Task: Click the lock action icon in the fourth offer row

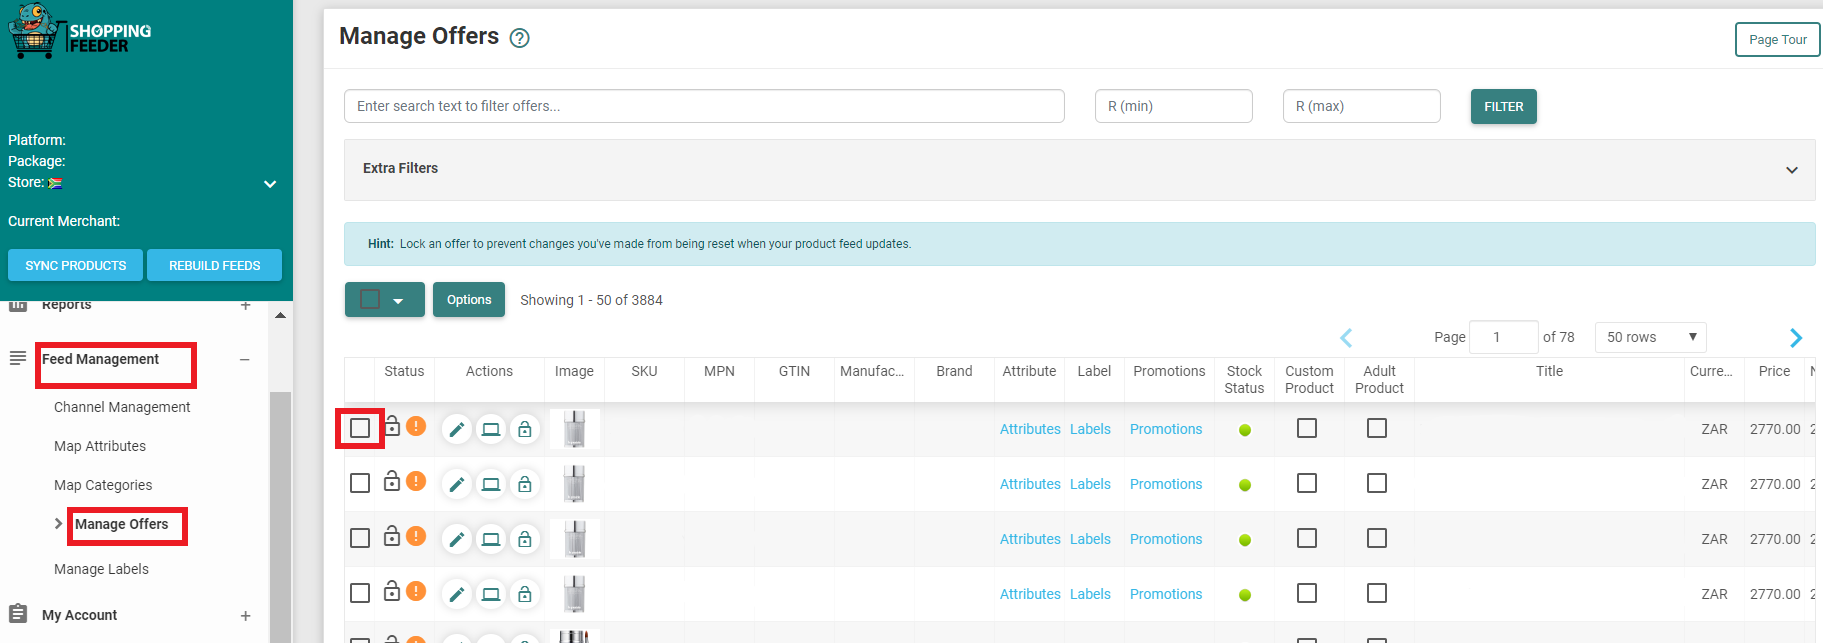Action: 525,594
